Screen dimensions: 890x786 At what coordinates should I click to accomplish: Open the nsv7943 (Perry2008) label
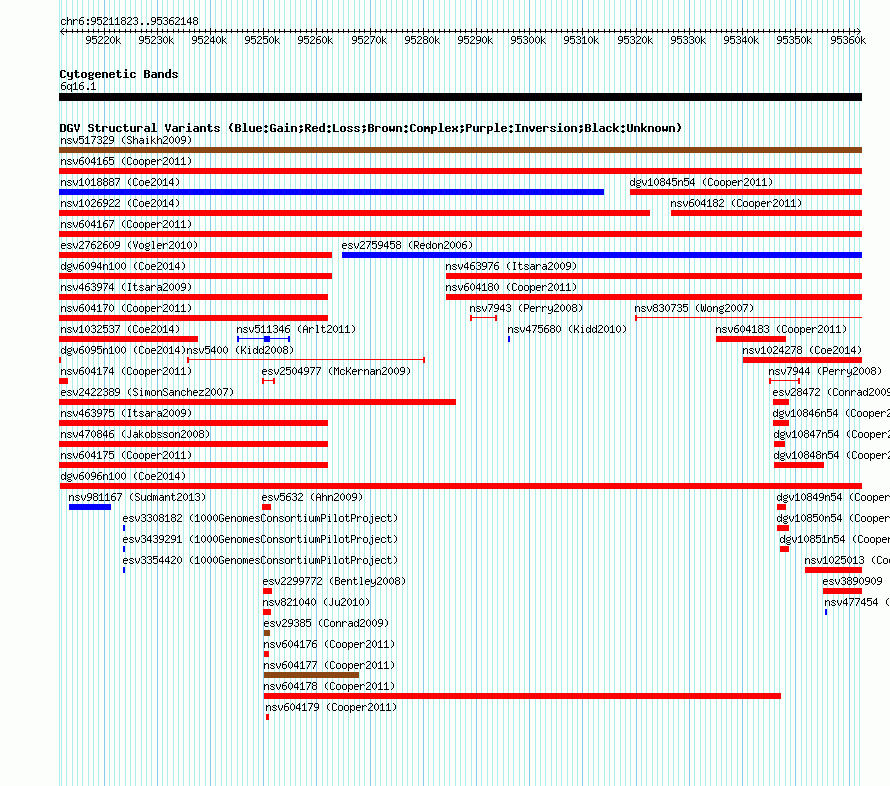[x=526, y=308]
